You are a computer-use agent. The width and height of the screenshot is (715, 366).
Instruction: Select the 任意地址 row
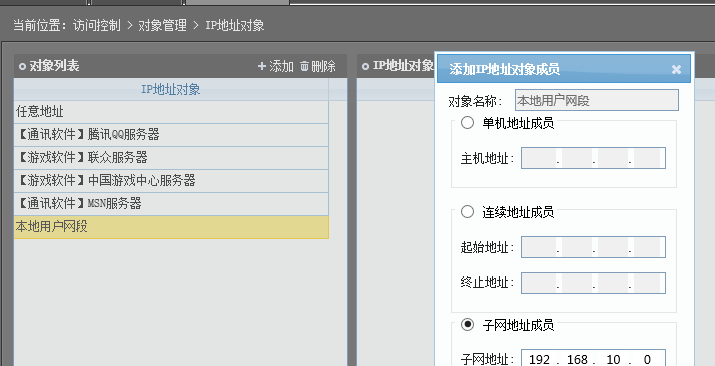coord(171,112)
